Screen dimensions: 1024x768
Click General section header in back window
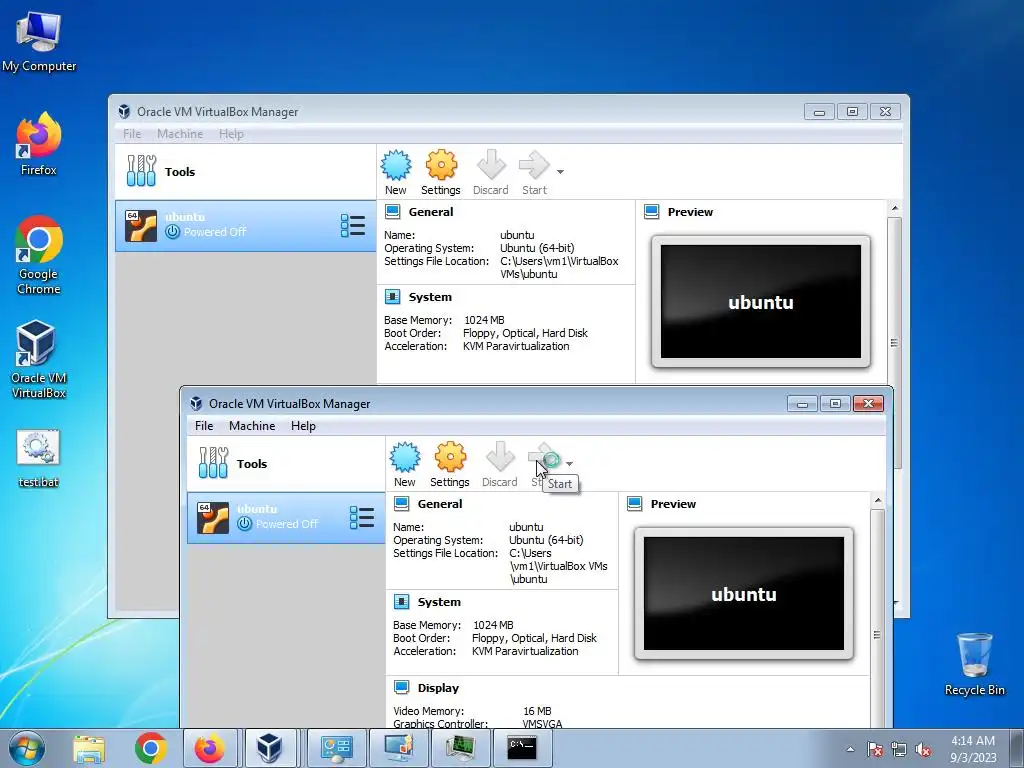coord(430,212)
